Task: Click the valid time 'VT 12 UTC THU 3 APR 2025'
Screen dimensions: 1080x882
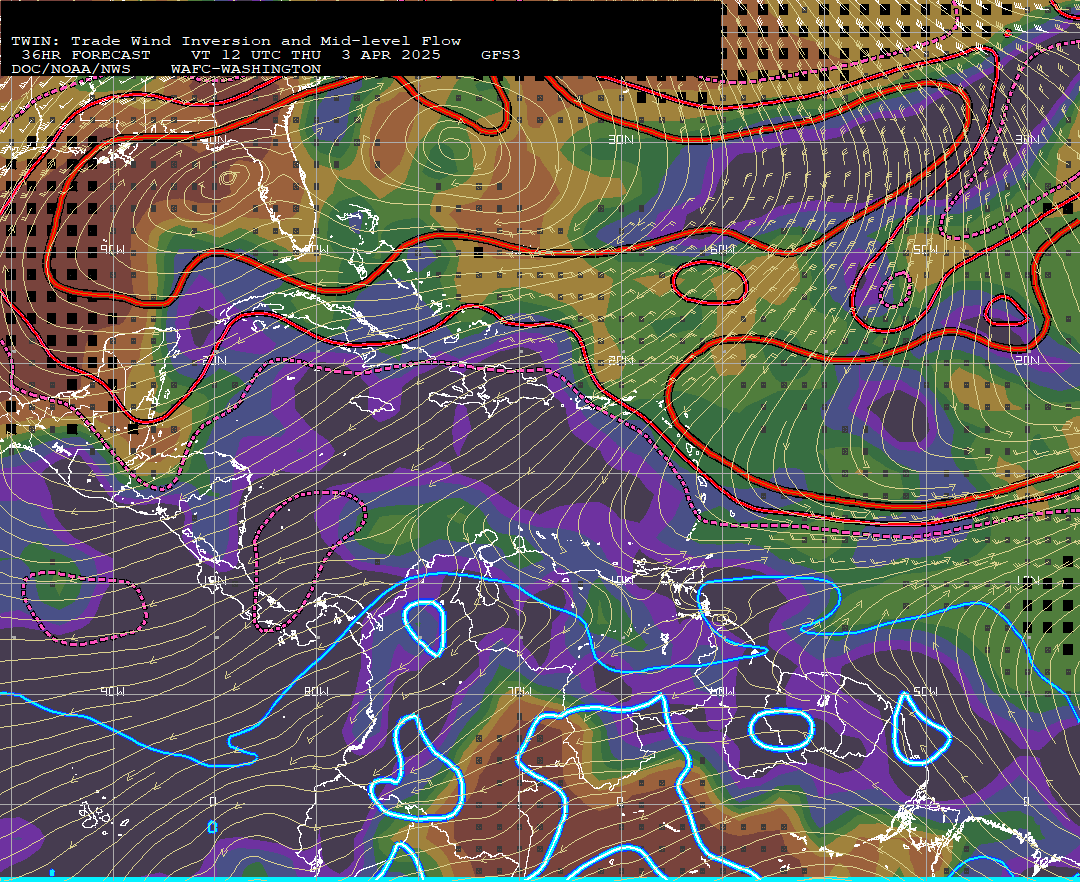Action: pos(316,55)
